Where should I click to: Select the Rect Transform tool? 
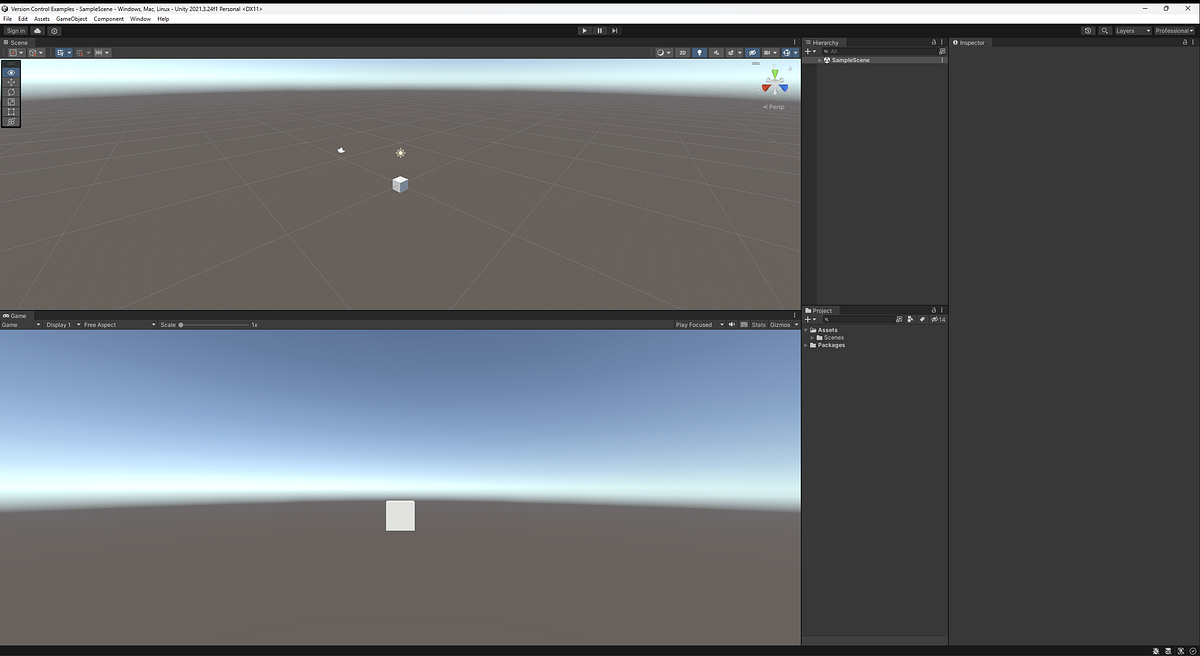coord(11,112)
